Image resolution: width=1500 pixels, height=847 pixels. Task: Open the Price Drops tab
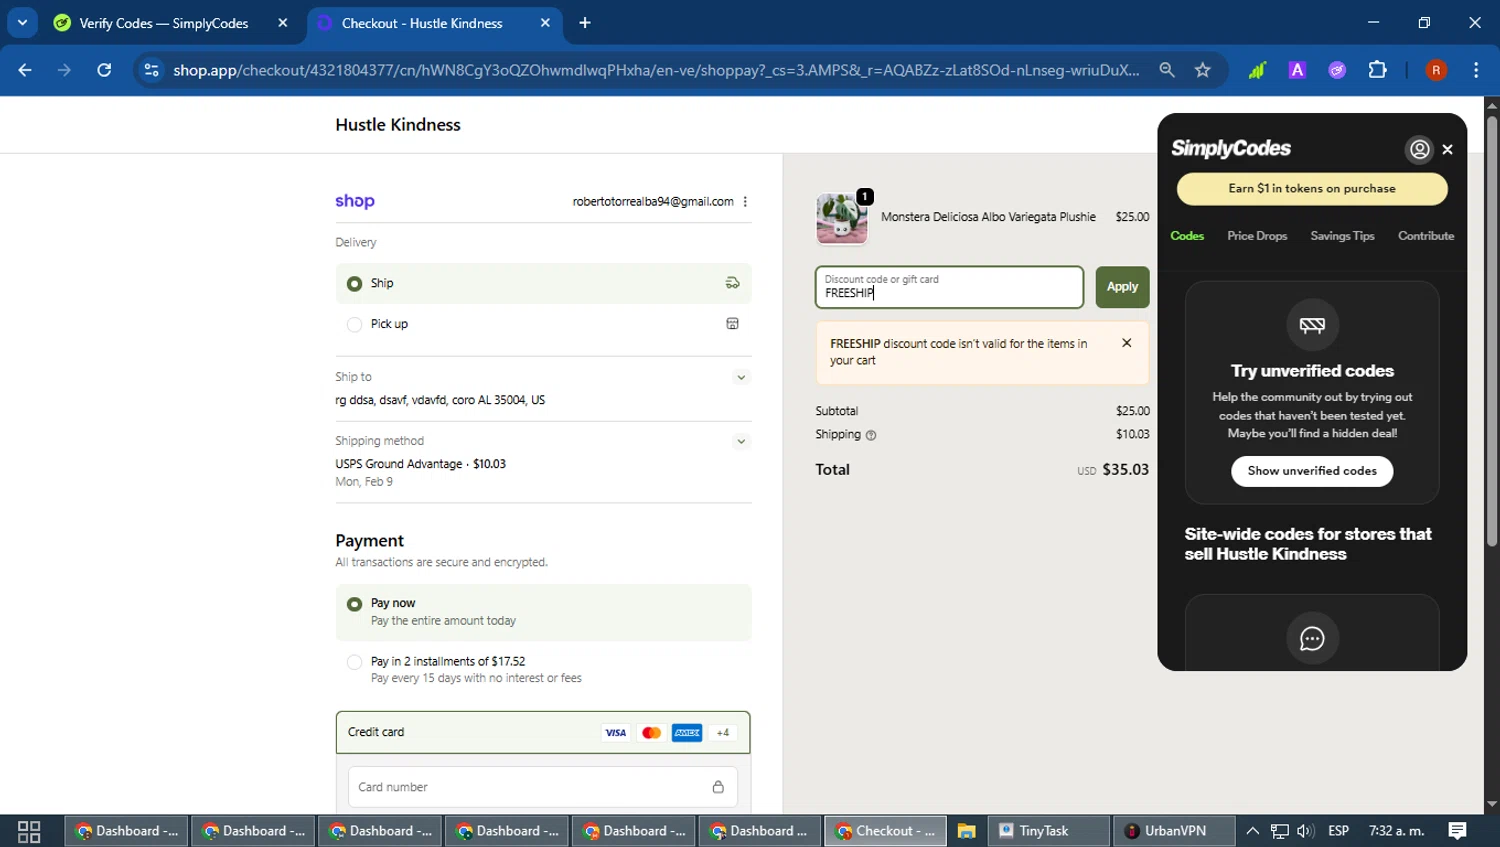1257,236
